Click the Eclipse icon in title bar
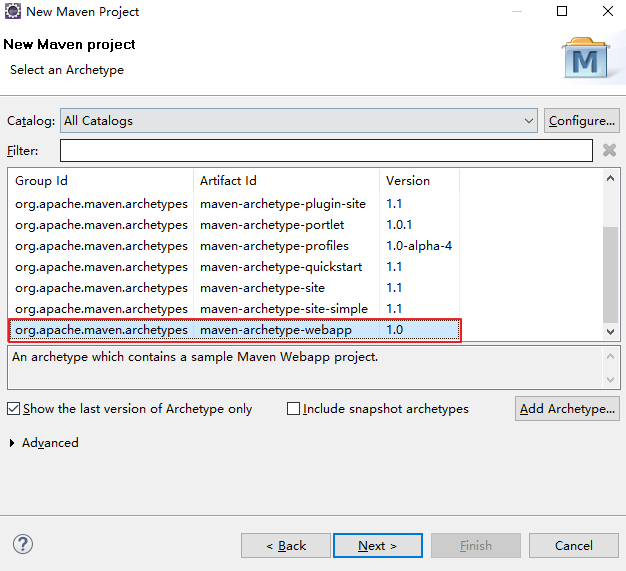 [x=12, y=11]
